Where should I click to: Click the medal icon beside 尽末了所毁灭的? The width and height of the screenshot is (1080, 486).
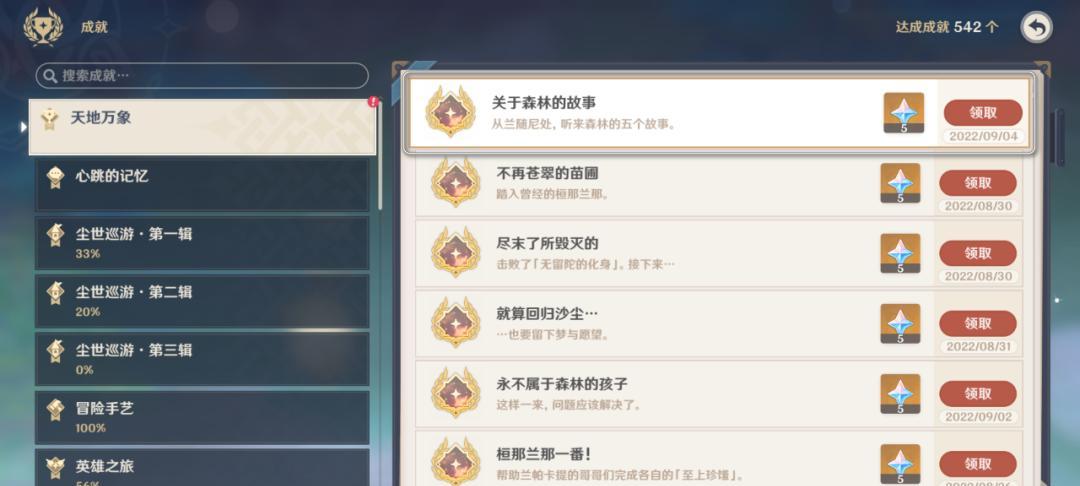455,252
